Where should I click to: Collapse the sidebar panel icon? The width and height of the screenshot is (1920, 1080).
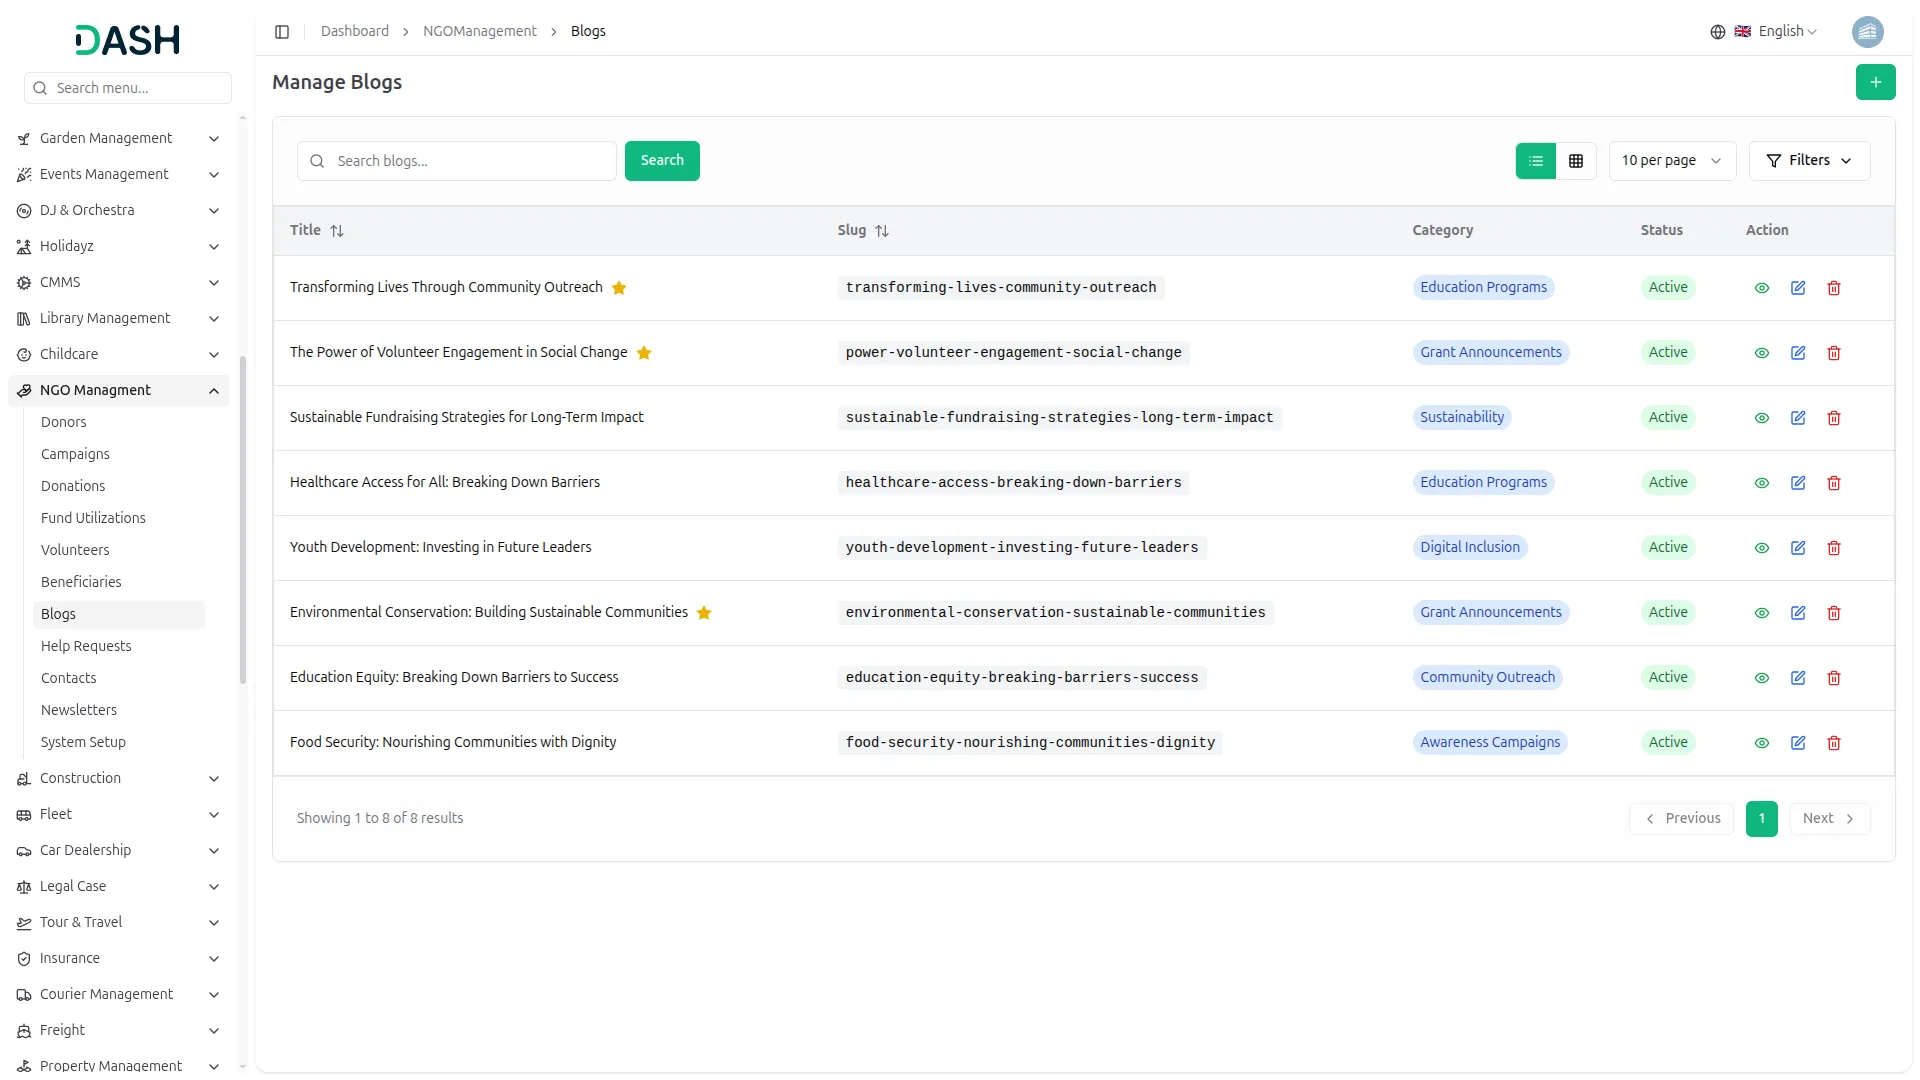[x=282, y=32]
